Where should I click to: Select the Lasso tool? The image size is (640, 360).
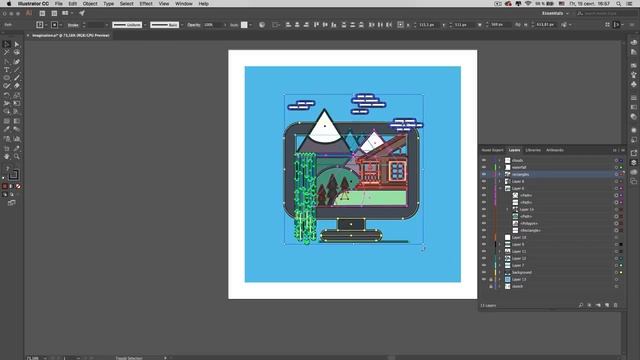[x=17, y=53]
